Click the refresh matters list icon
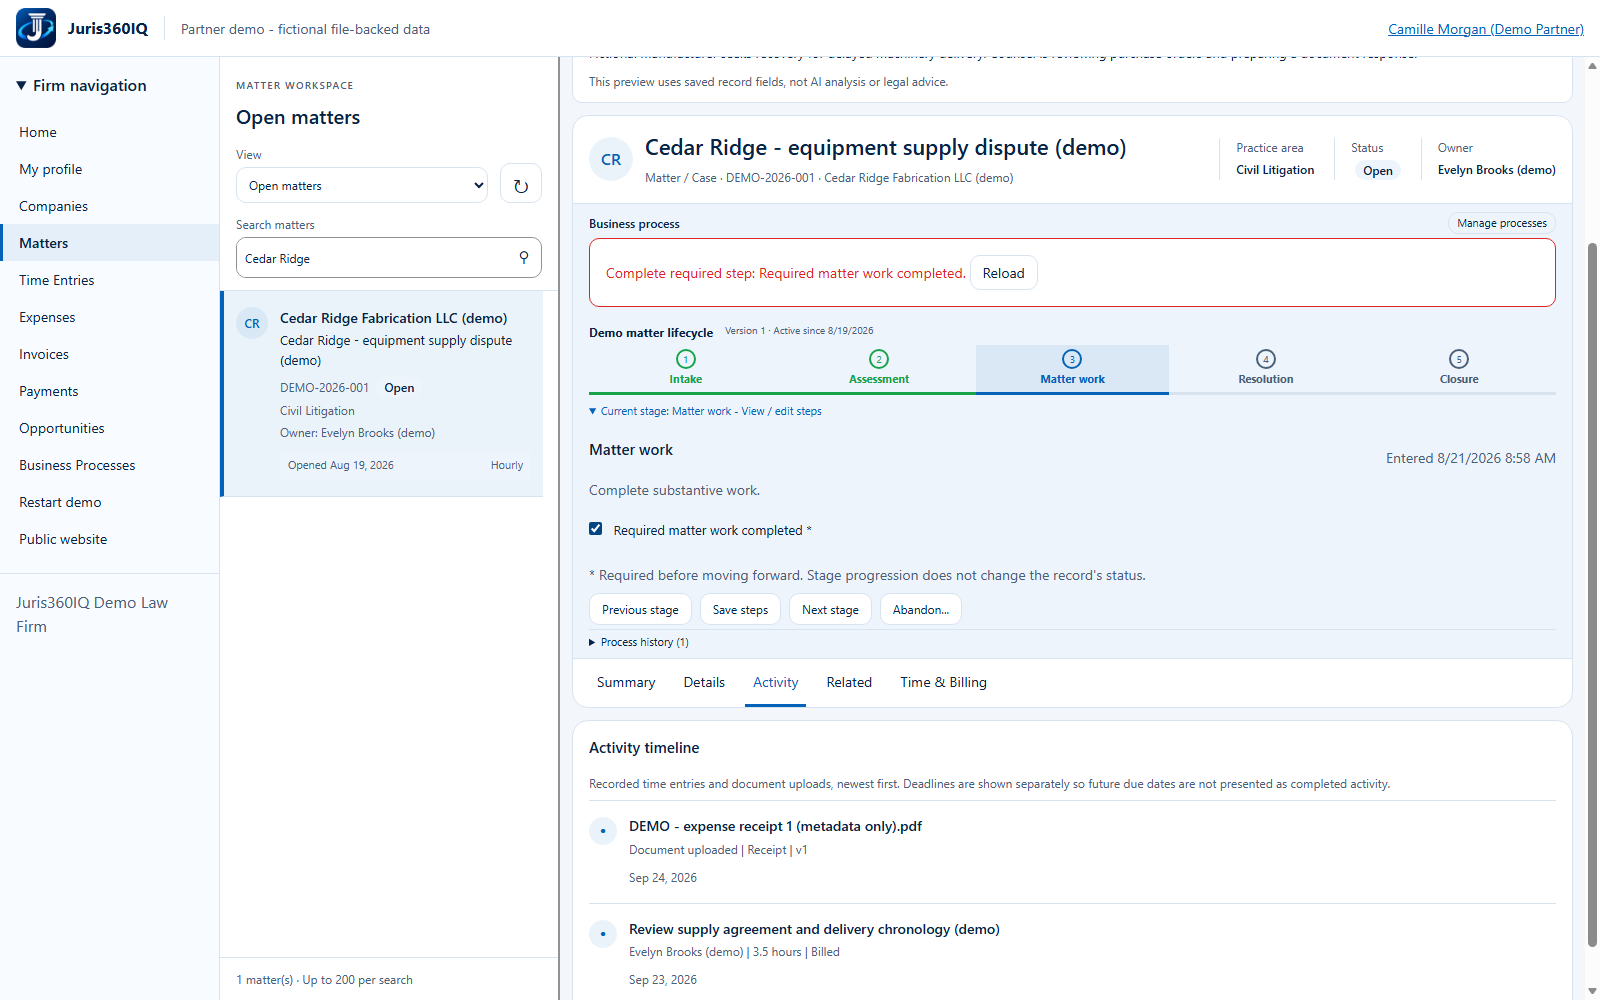 (x=521, y=185)
